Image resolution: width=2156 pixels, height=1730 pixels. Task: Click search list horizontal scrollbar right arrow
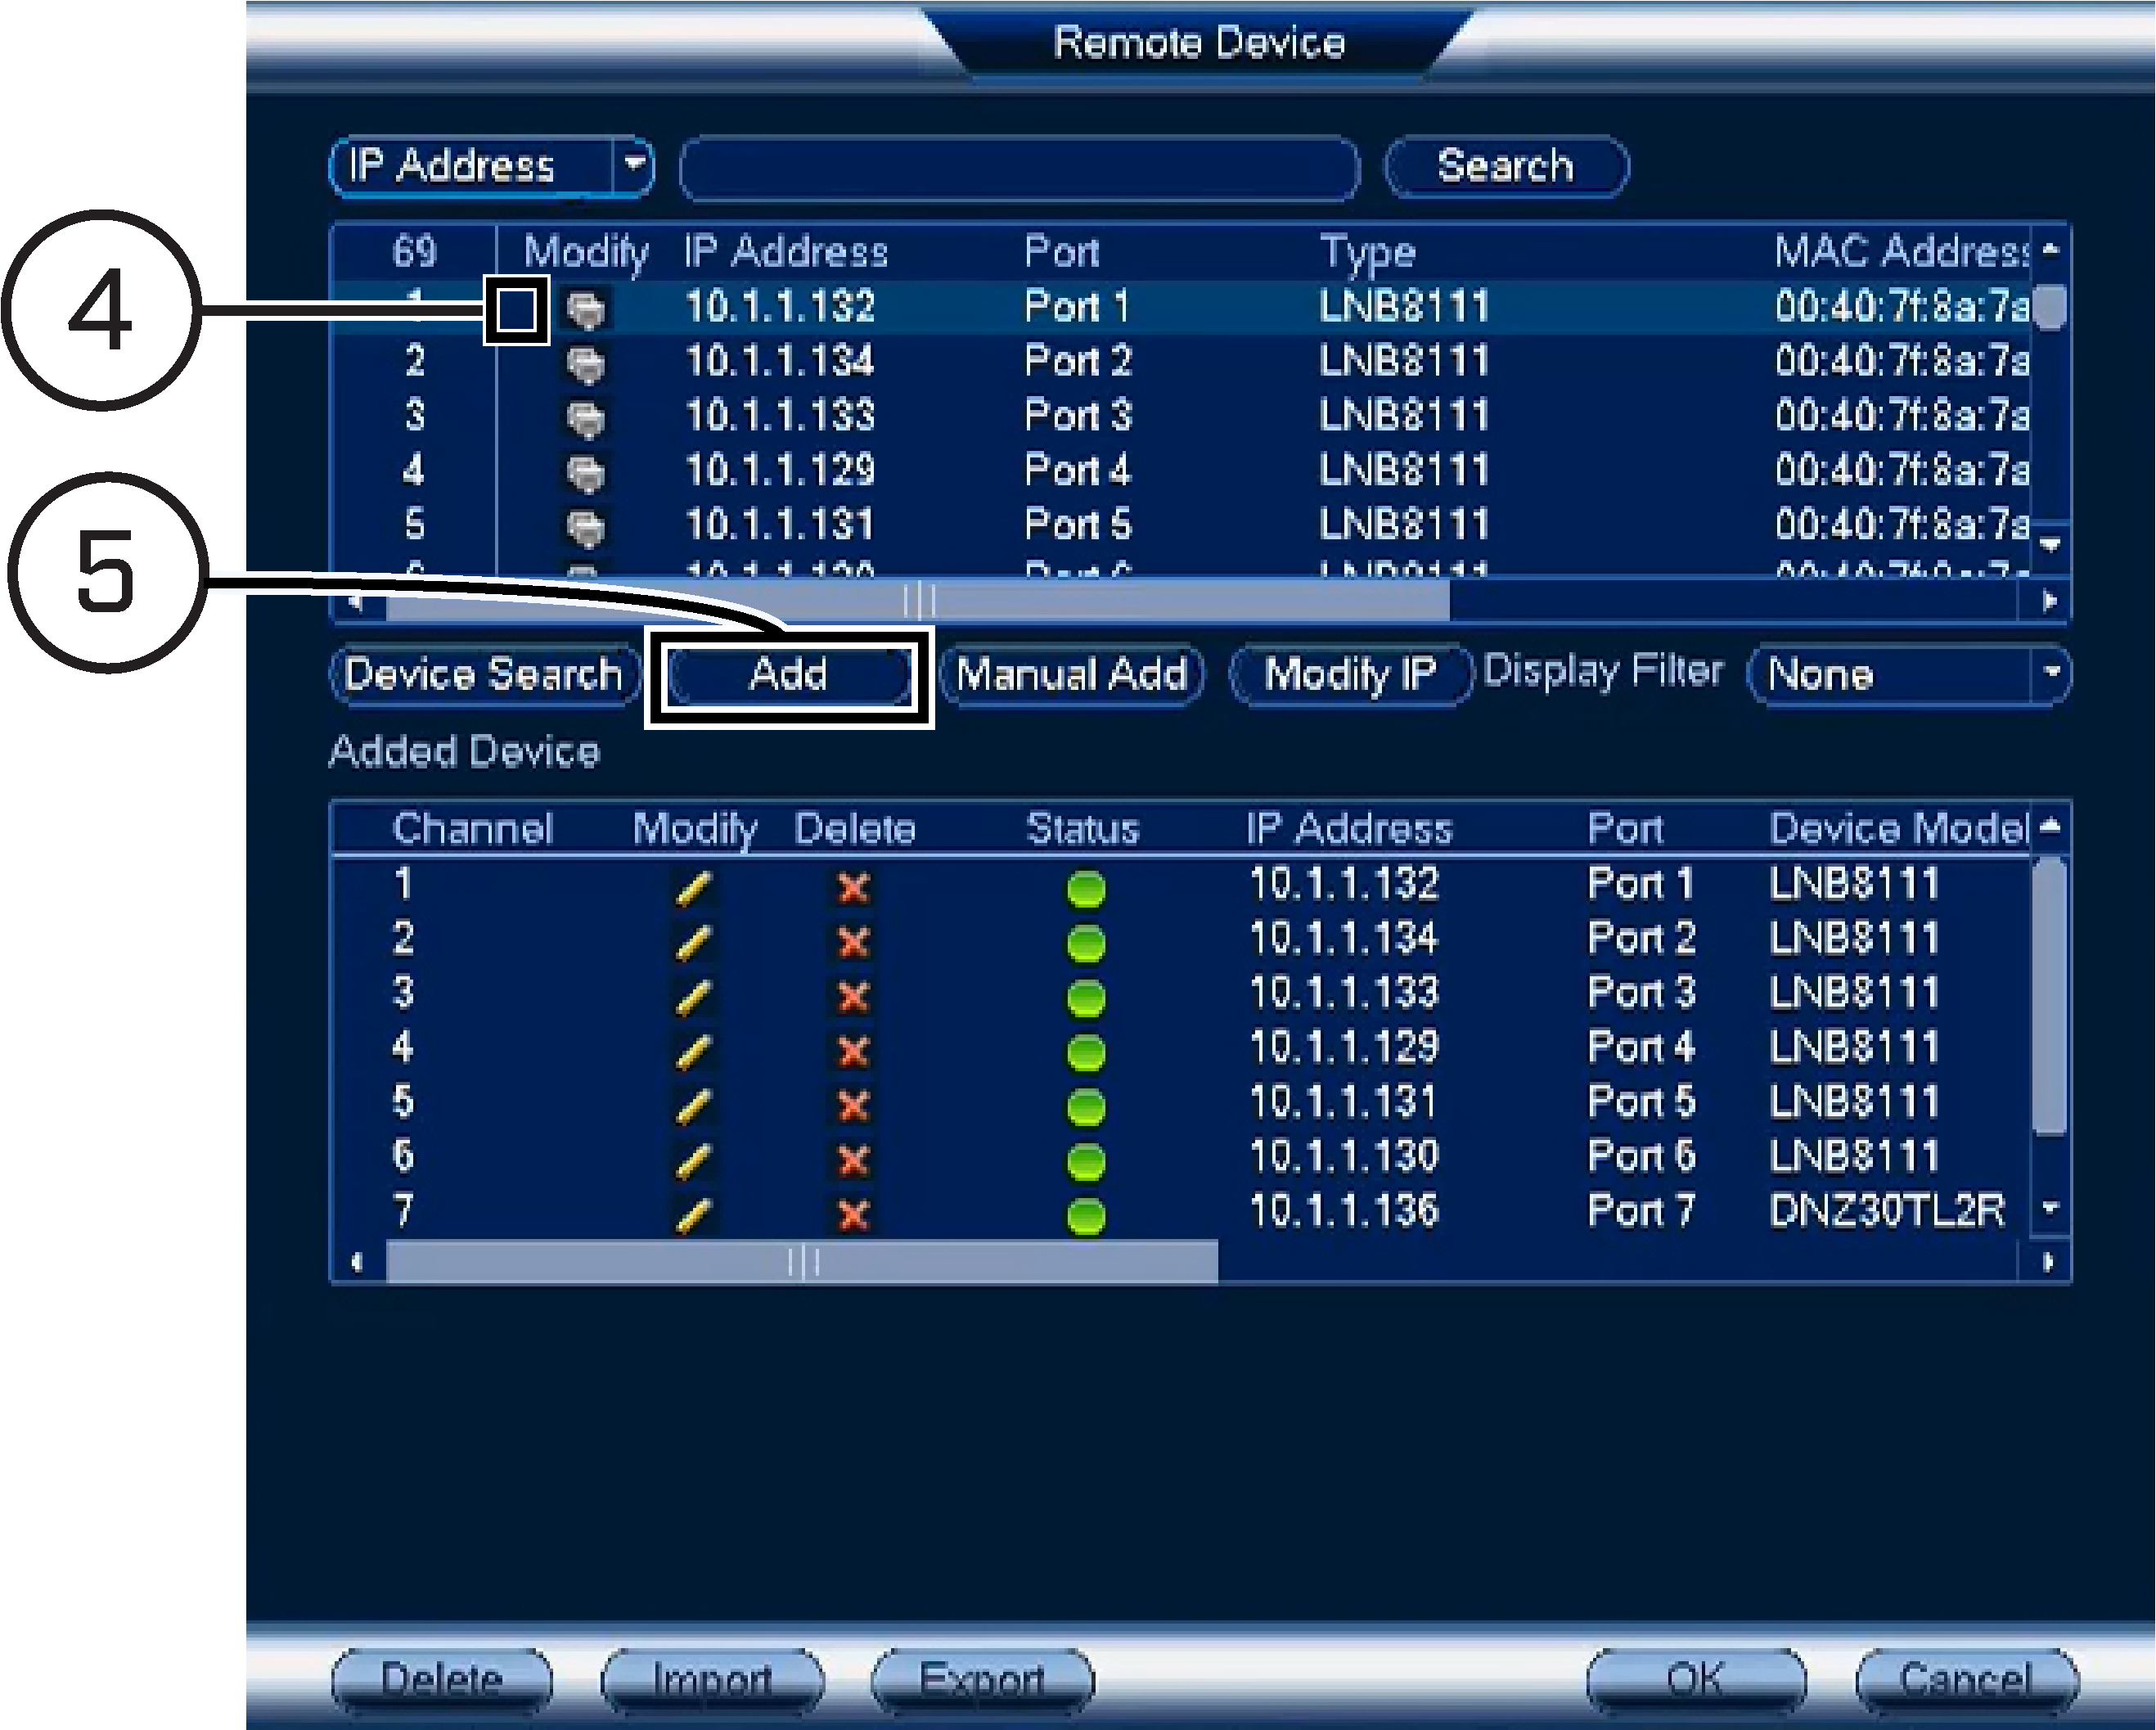[2049, 601]
